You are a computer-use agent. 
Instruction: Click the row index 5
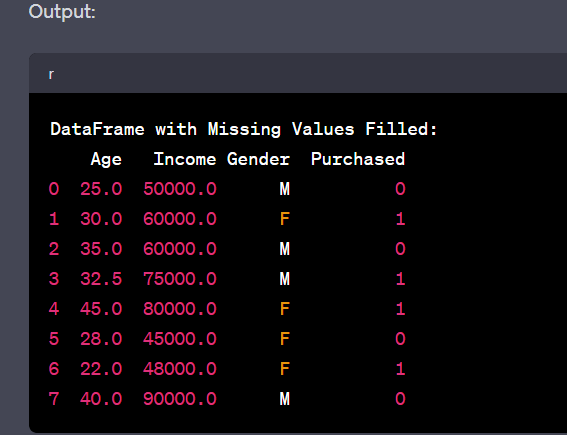[x=54, y=339]
